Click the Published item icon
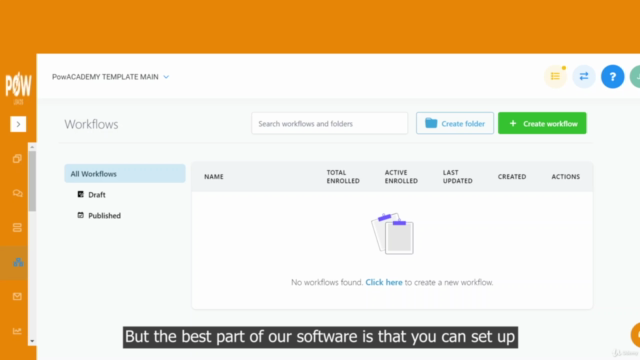The image size is (640, 360). (x=80, y=215)
